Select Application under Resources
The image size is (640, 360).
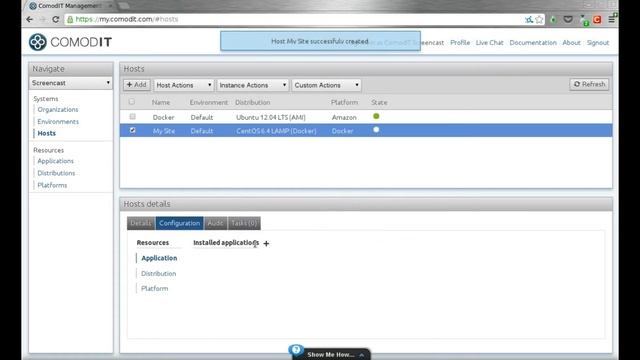(159, 258)
